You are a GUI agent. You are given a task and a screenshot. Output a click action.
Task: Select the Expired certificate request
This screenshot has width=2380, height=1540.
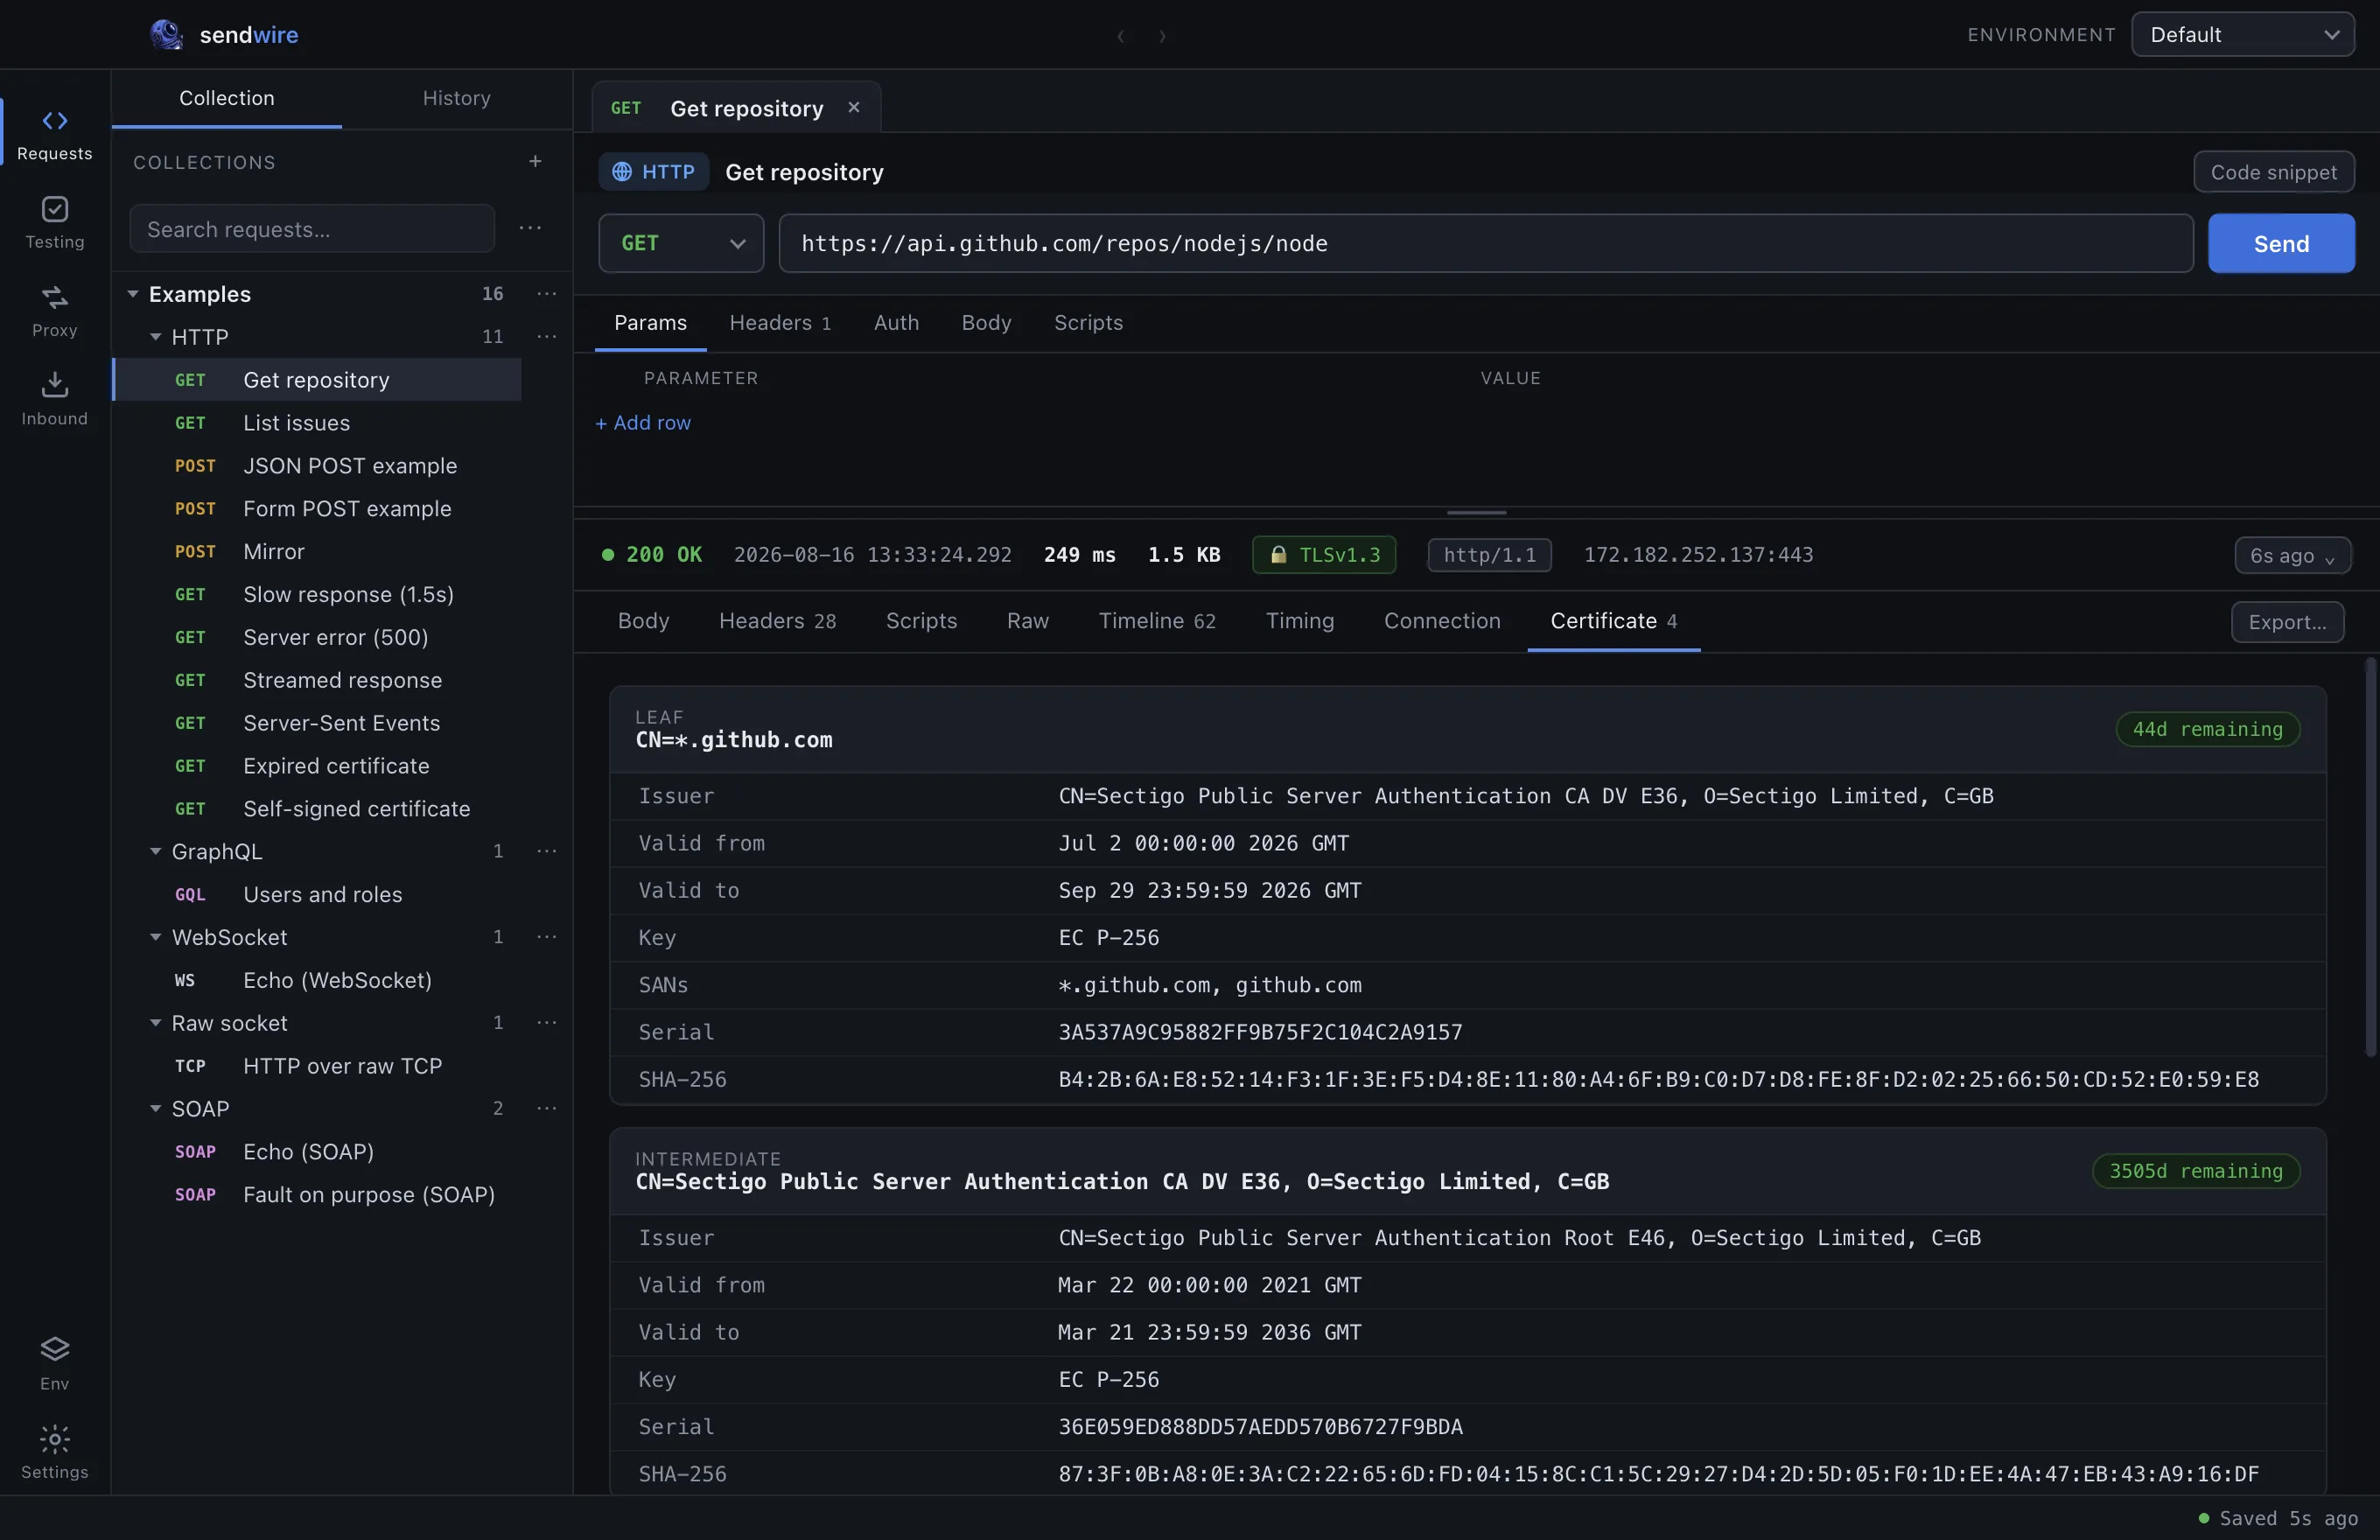point(318,766)
